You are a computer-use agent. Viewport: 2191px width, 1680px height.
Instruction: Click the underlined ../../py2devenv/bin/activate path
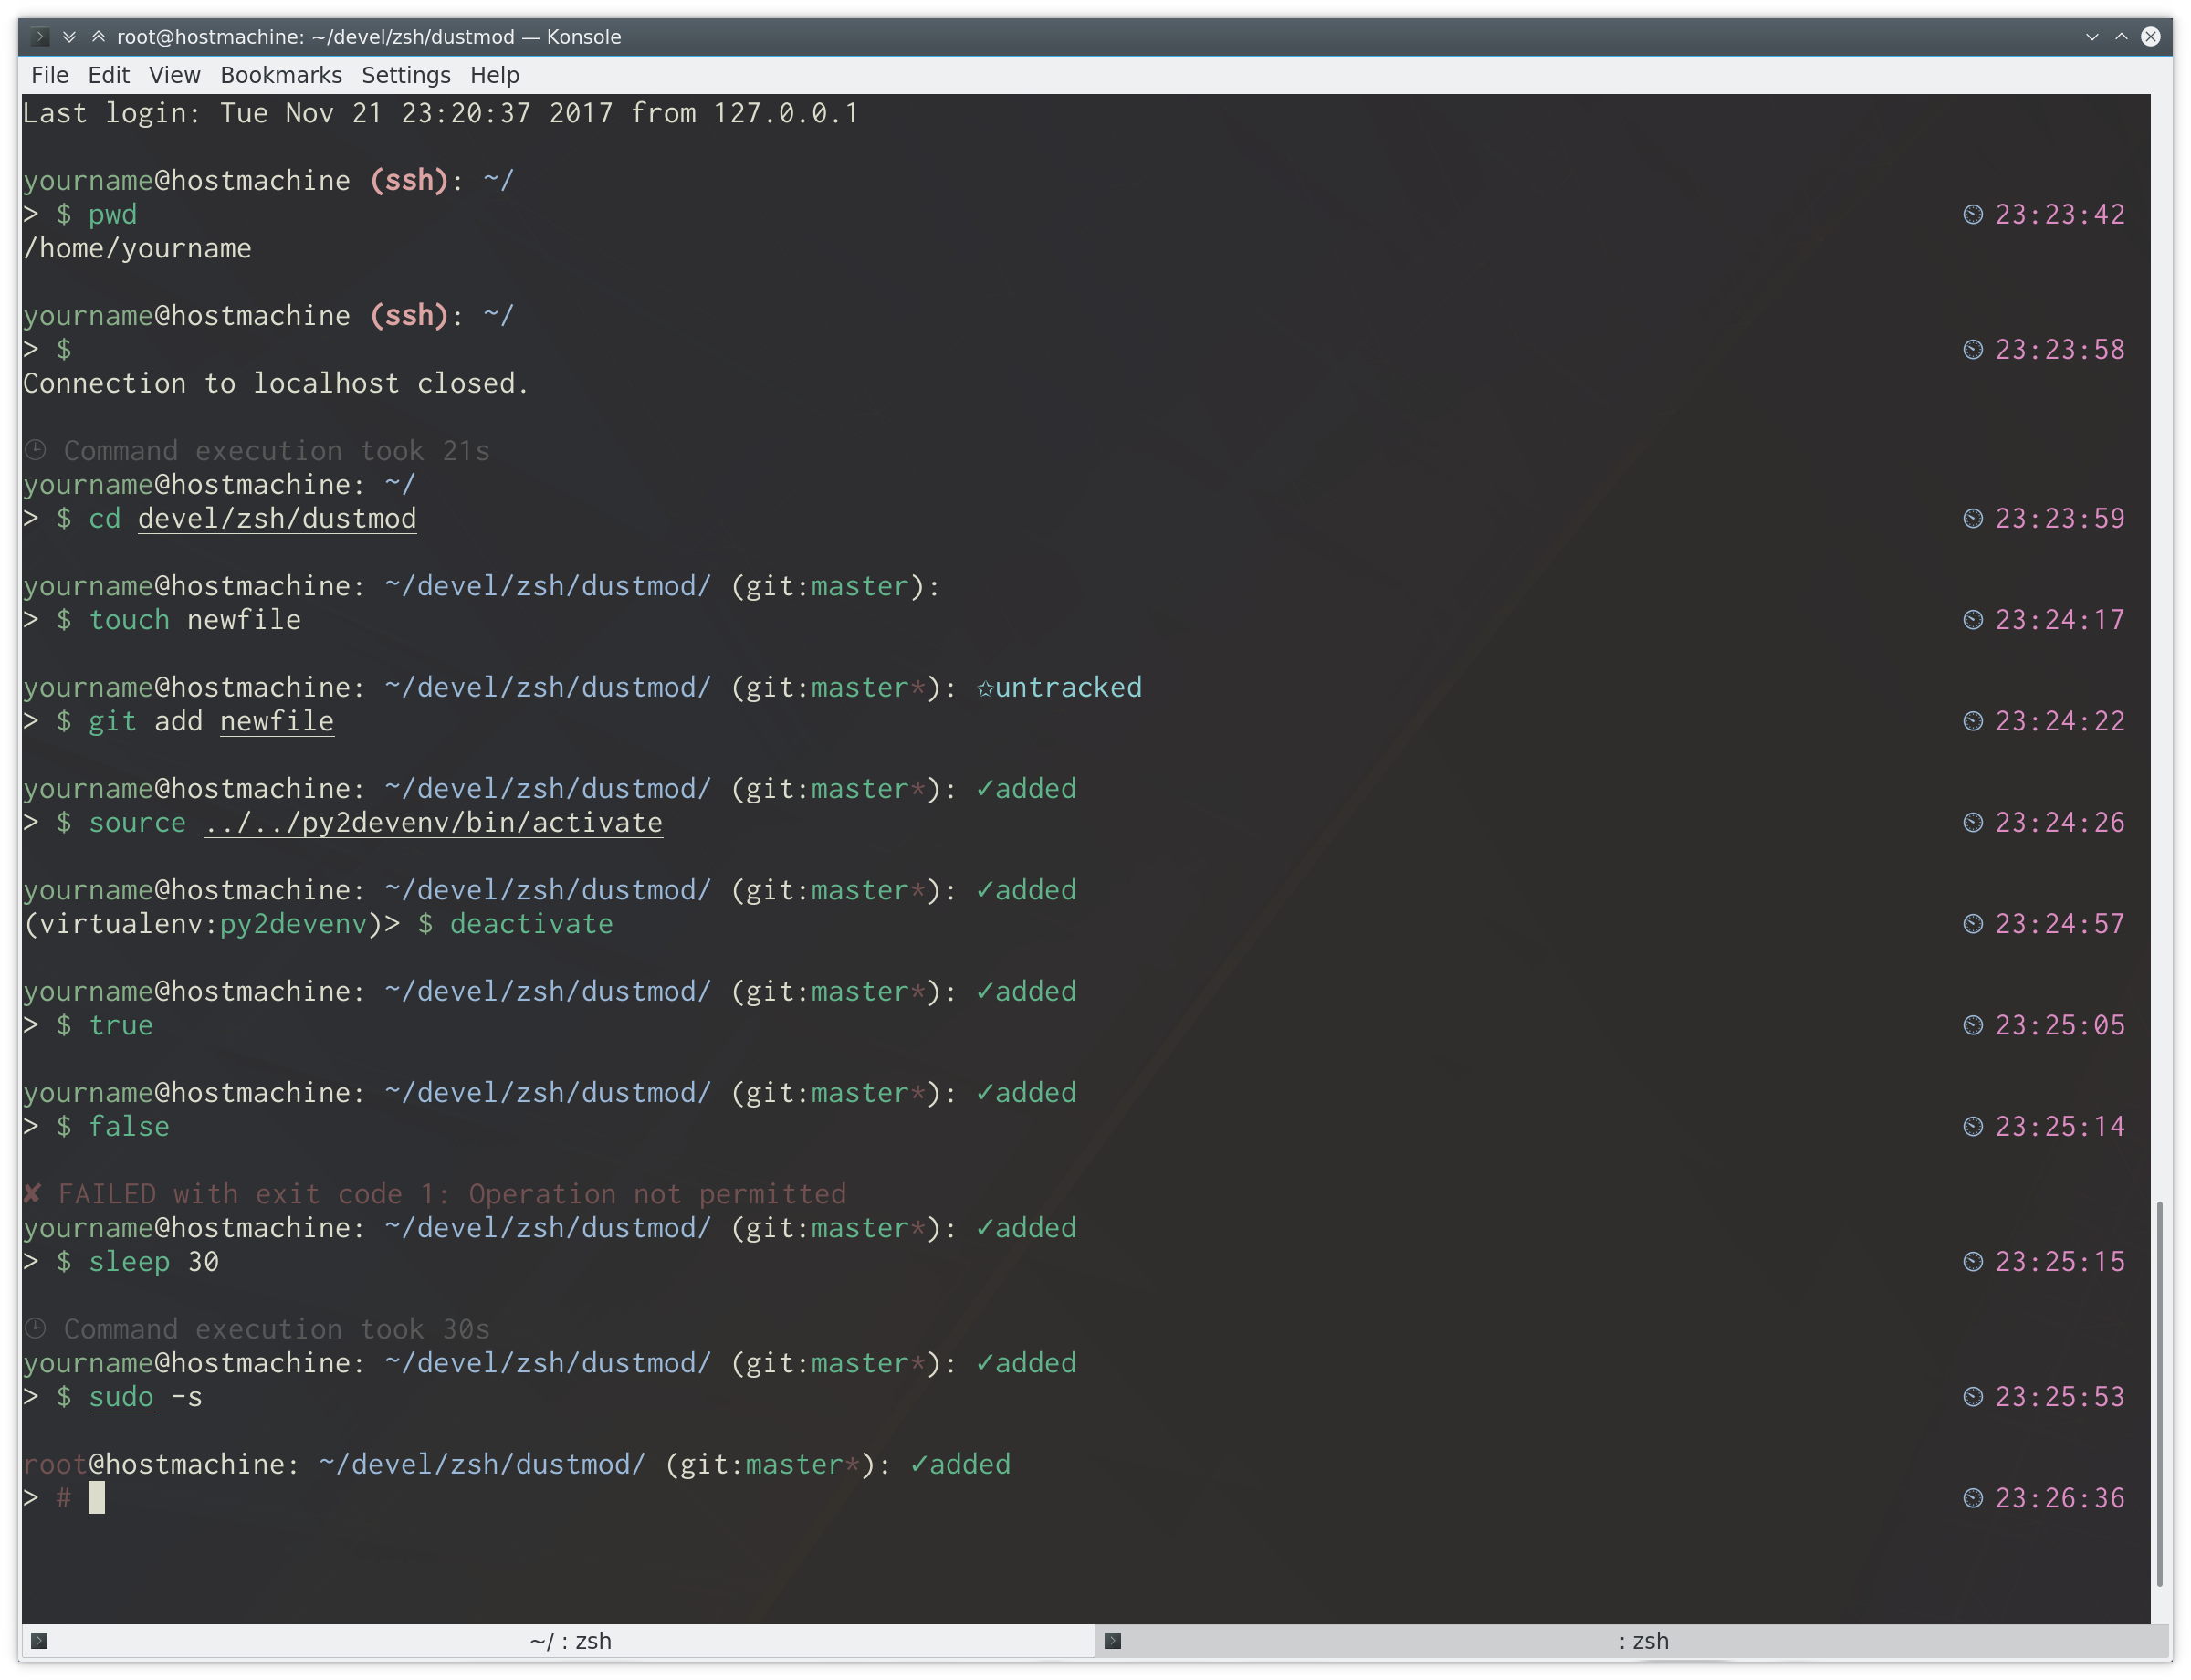(433, 823)
